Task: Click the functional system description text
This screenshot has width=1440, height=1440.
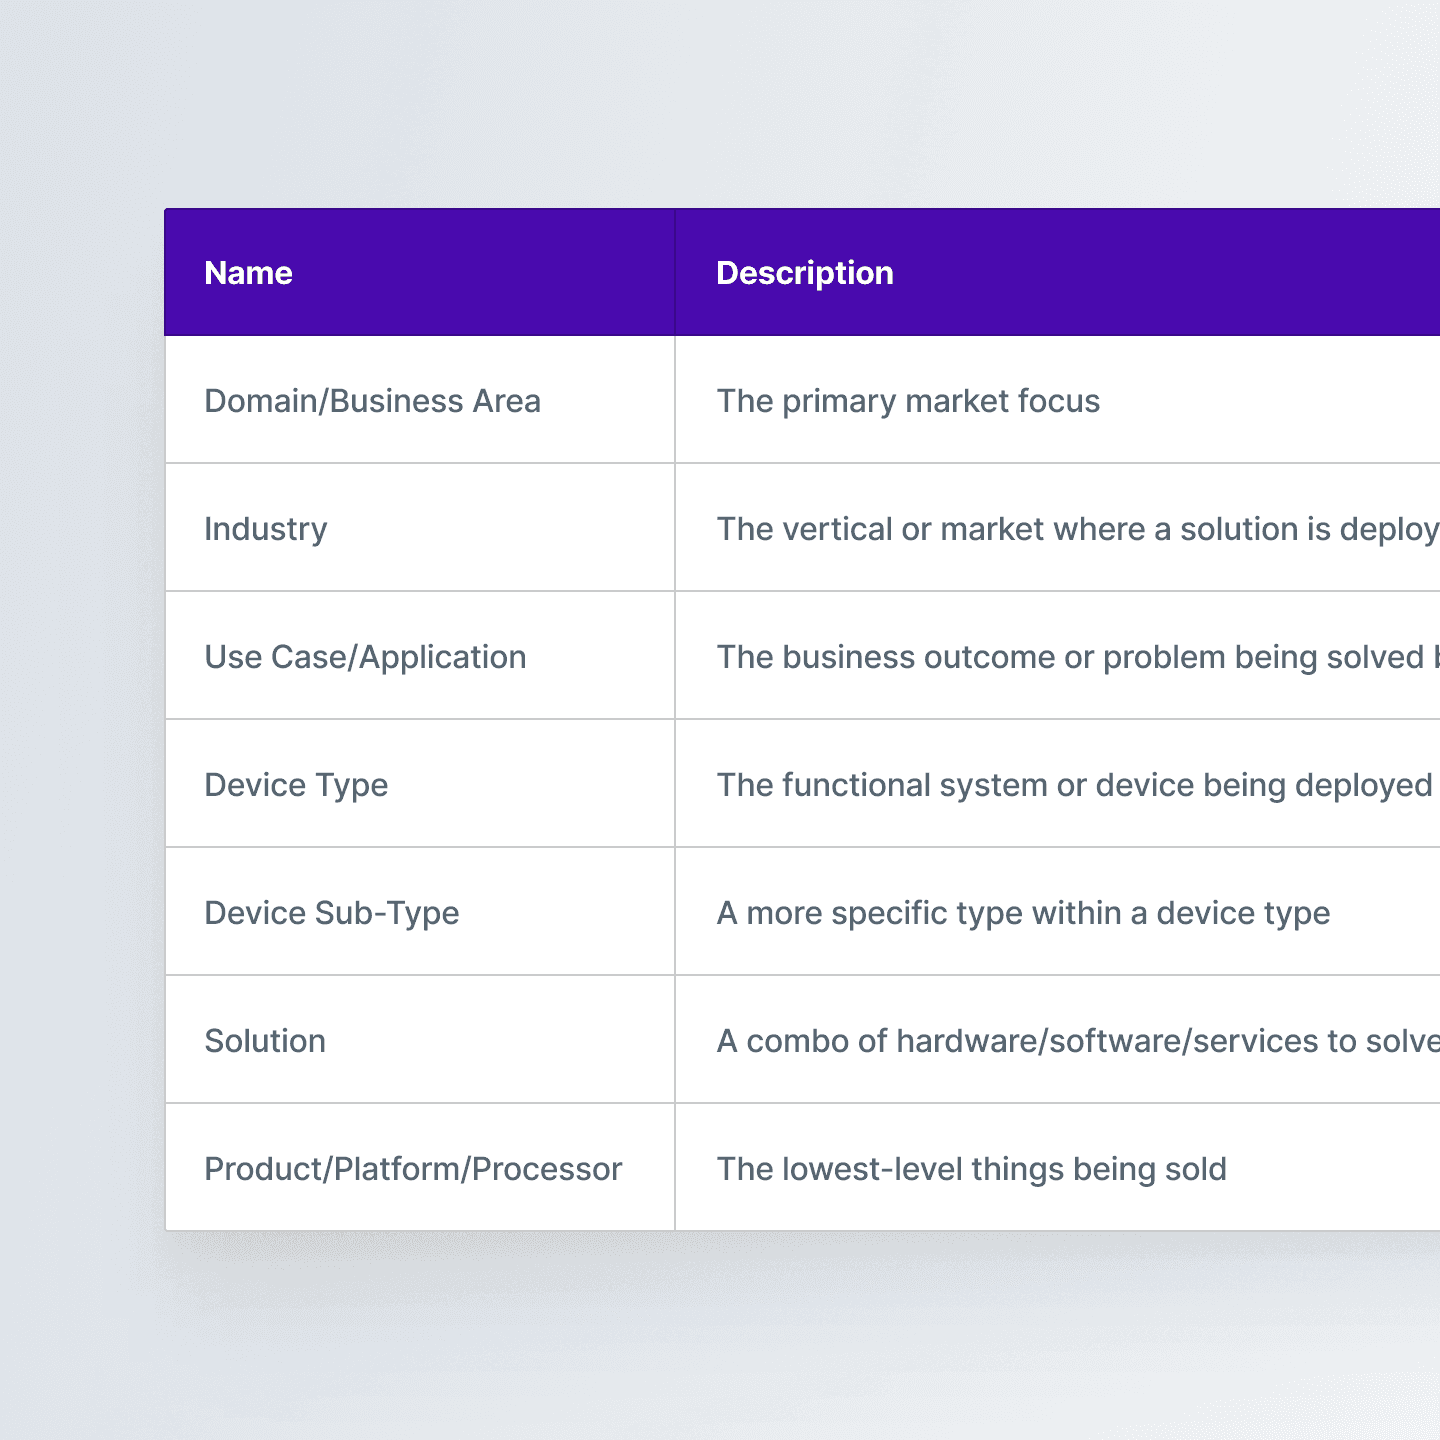Action: click(1075, 785)
